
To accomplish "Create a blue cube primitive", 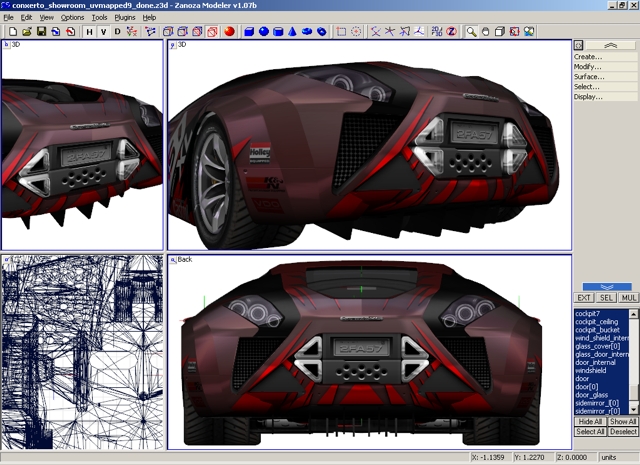I will 249,31.
